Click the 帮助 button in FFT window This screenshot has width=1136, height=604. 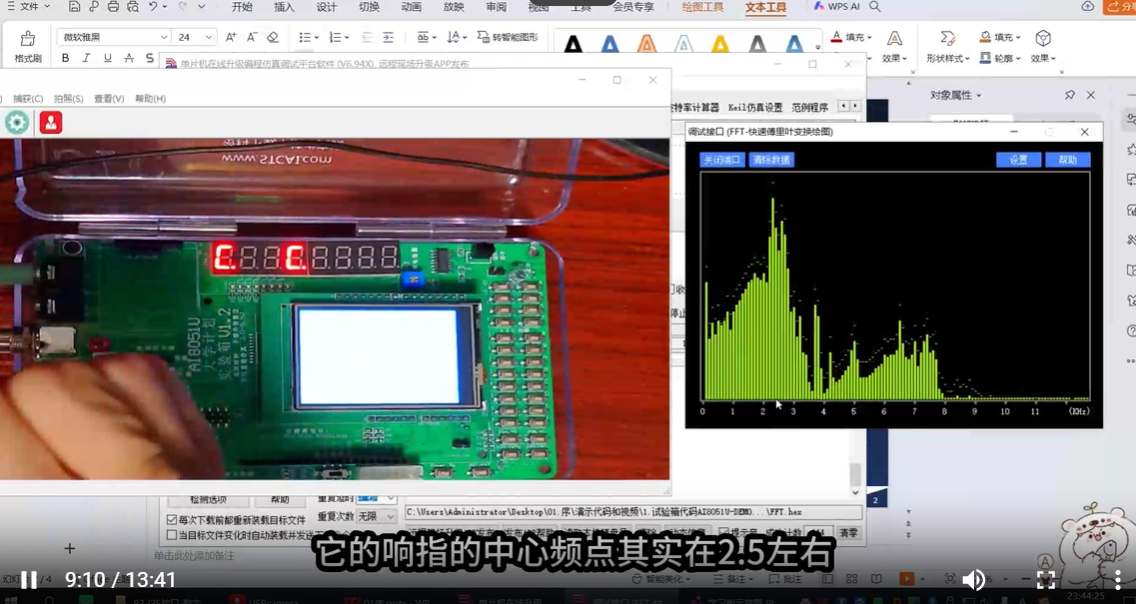point(1068,159)
